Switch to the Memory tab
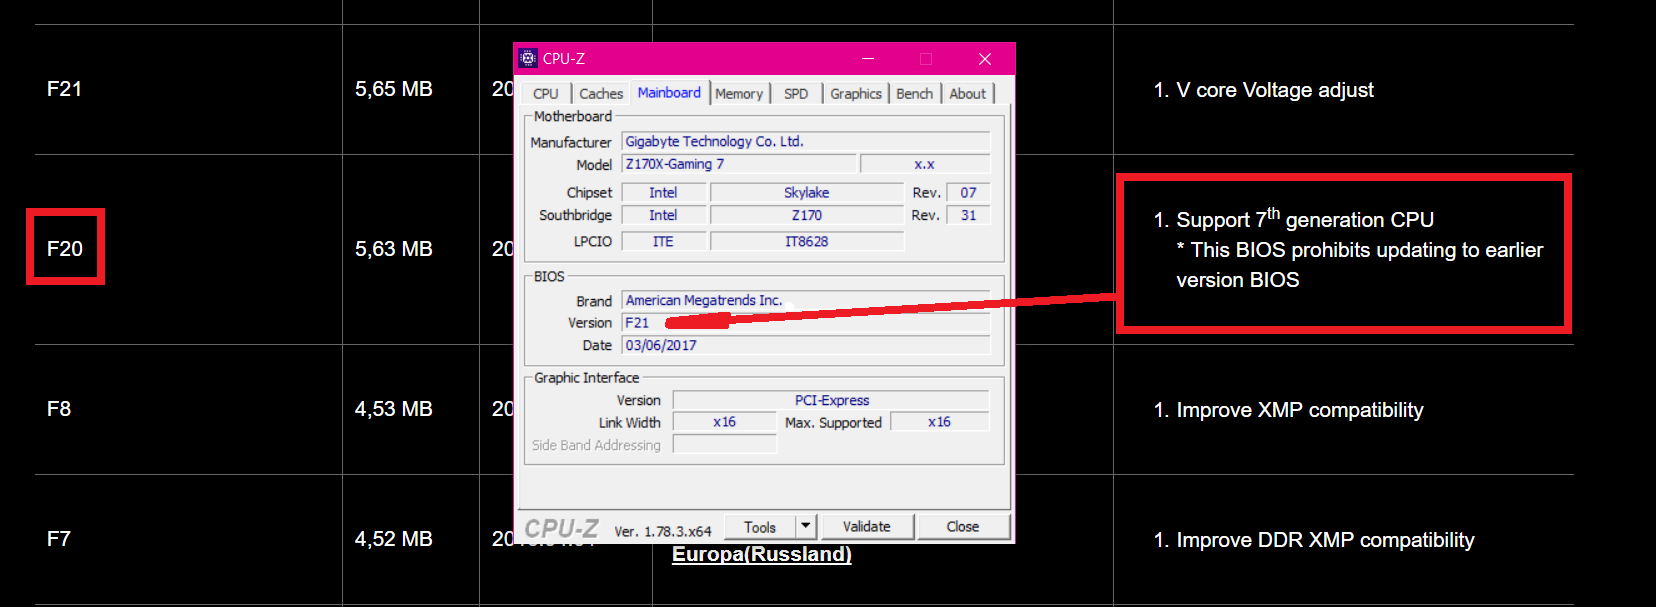This screenshot has width=1656, height=607. [739, 93]
